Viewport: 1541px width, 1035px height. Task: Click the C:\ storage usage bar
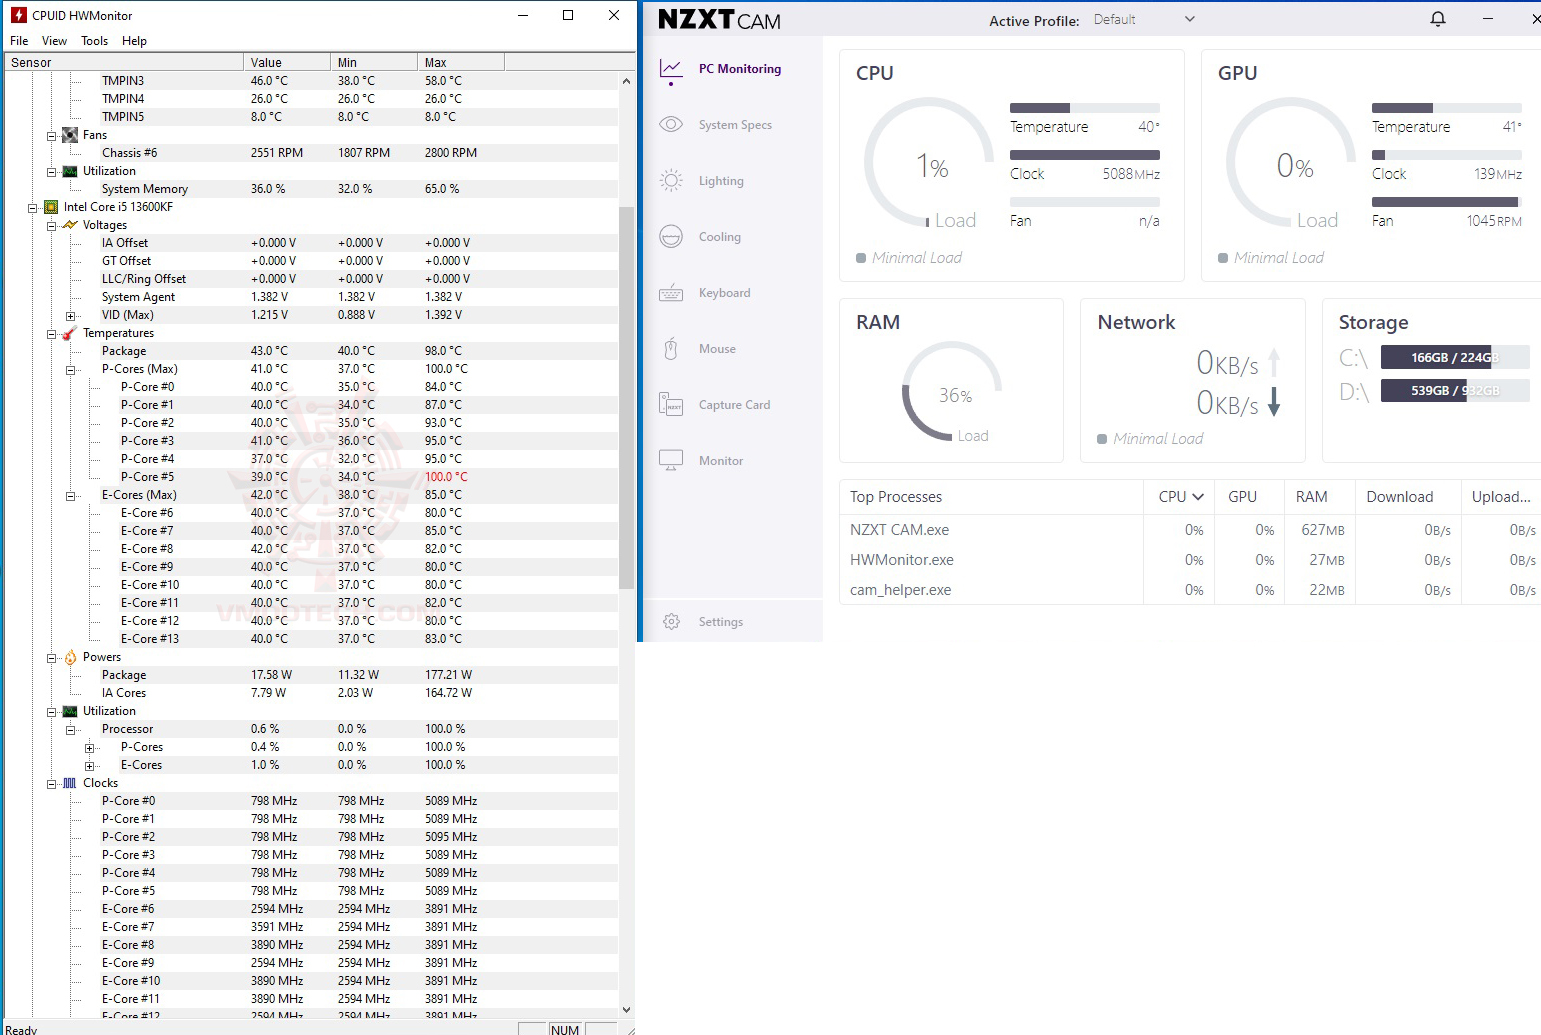pos(1455,357)
